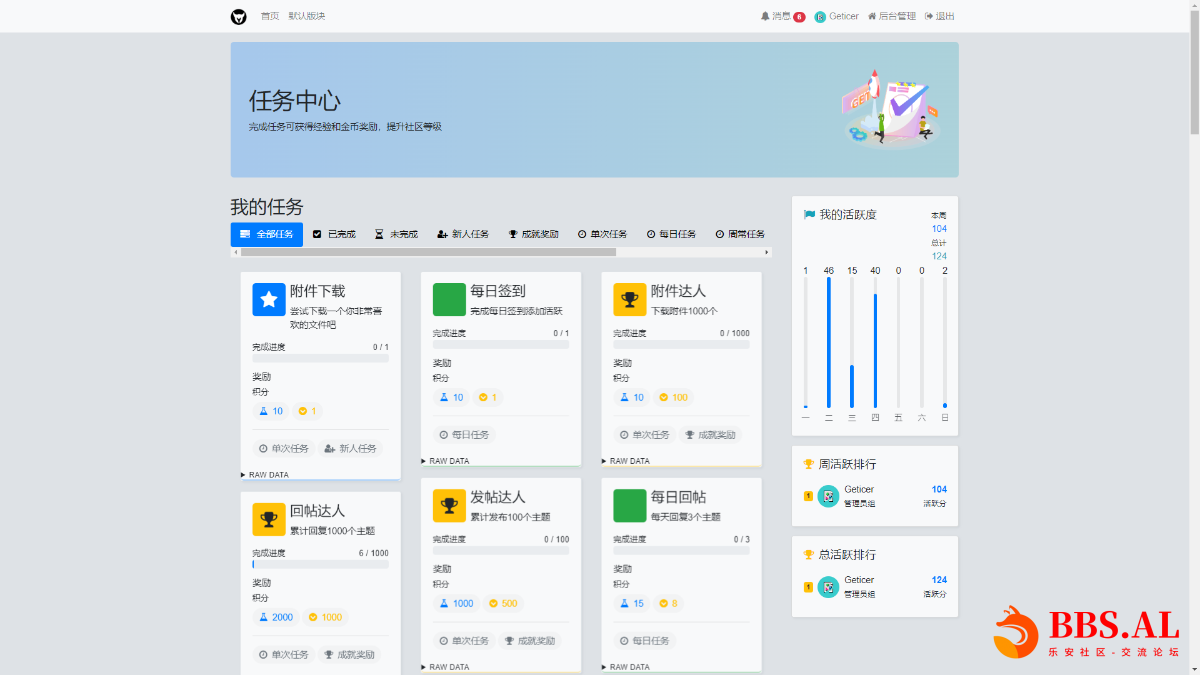This screenshot has height=675, width=1200.
Task: Click the 15 experience reward on 每日回帖
Action: pos(632,603)
